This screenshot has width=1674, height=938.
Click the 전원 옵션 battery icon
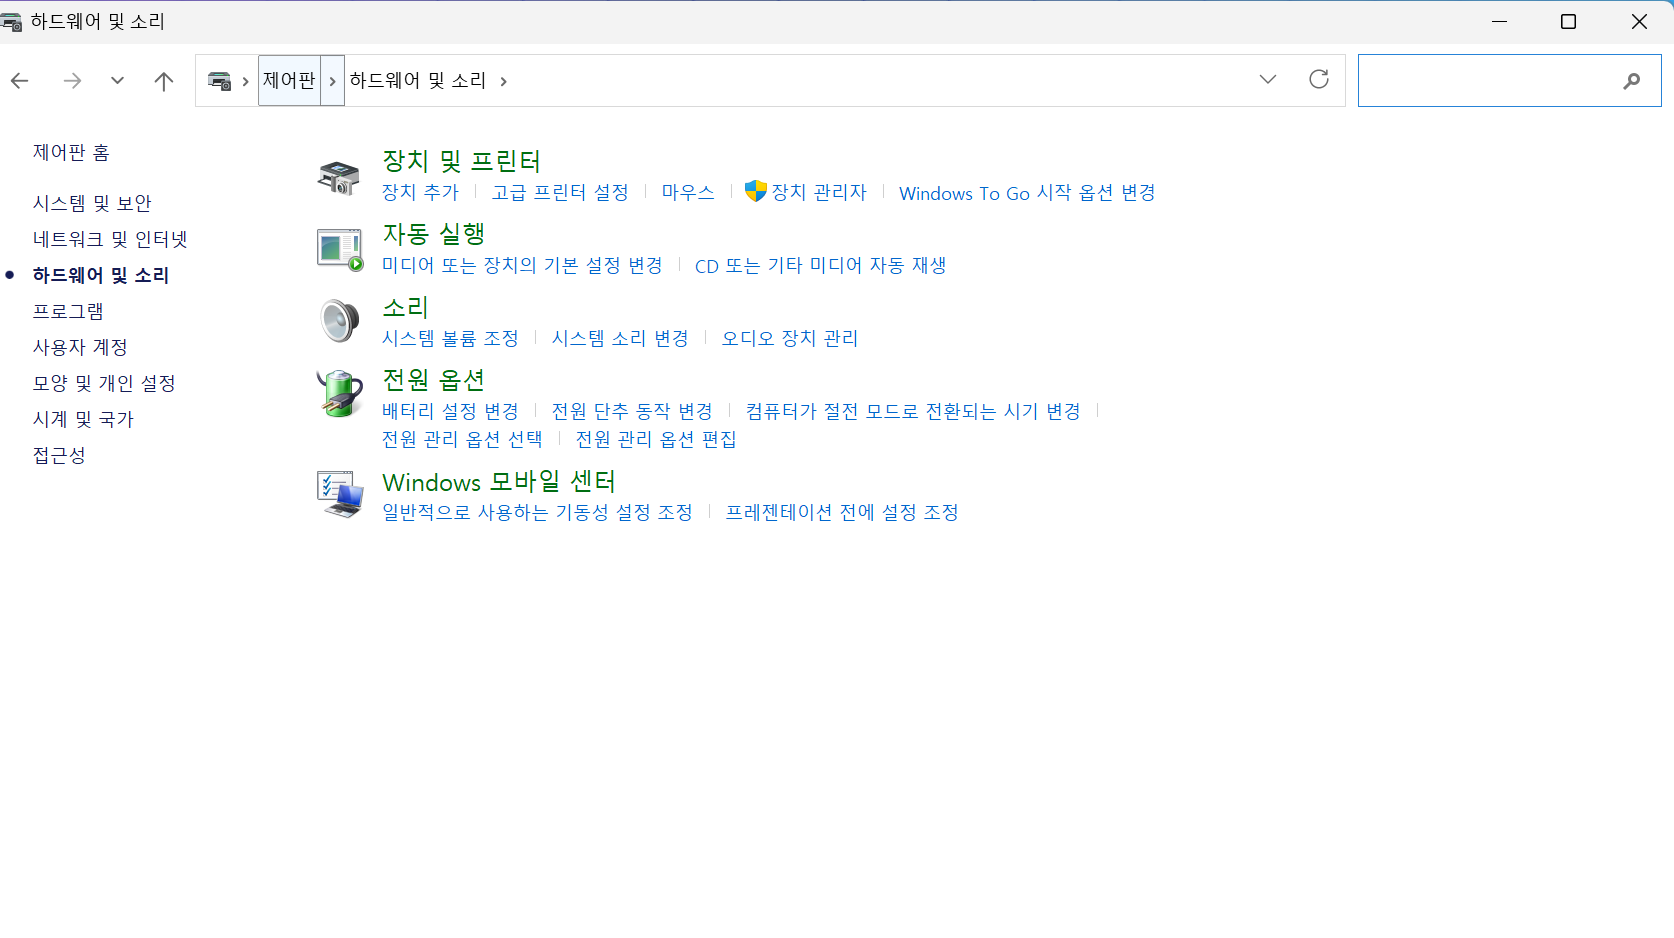pyautogui.click(x=339, y=393)
